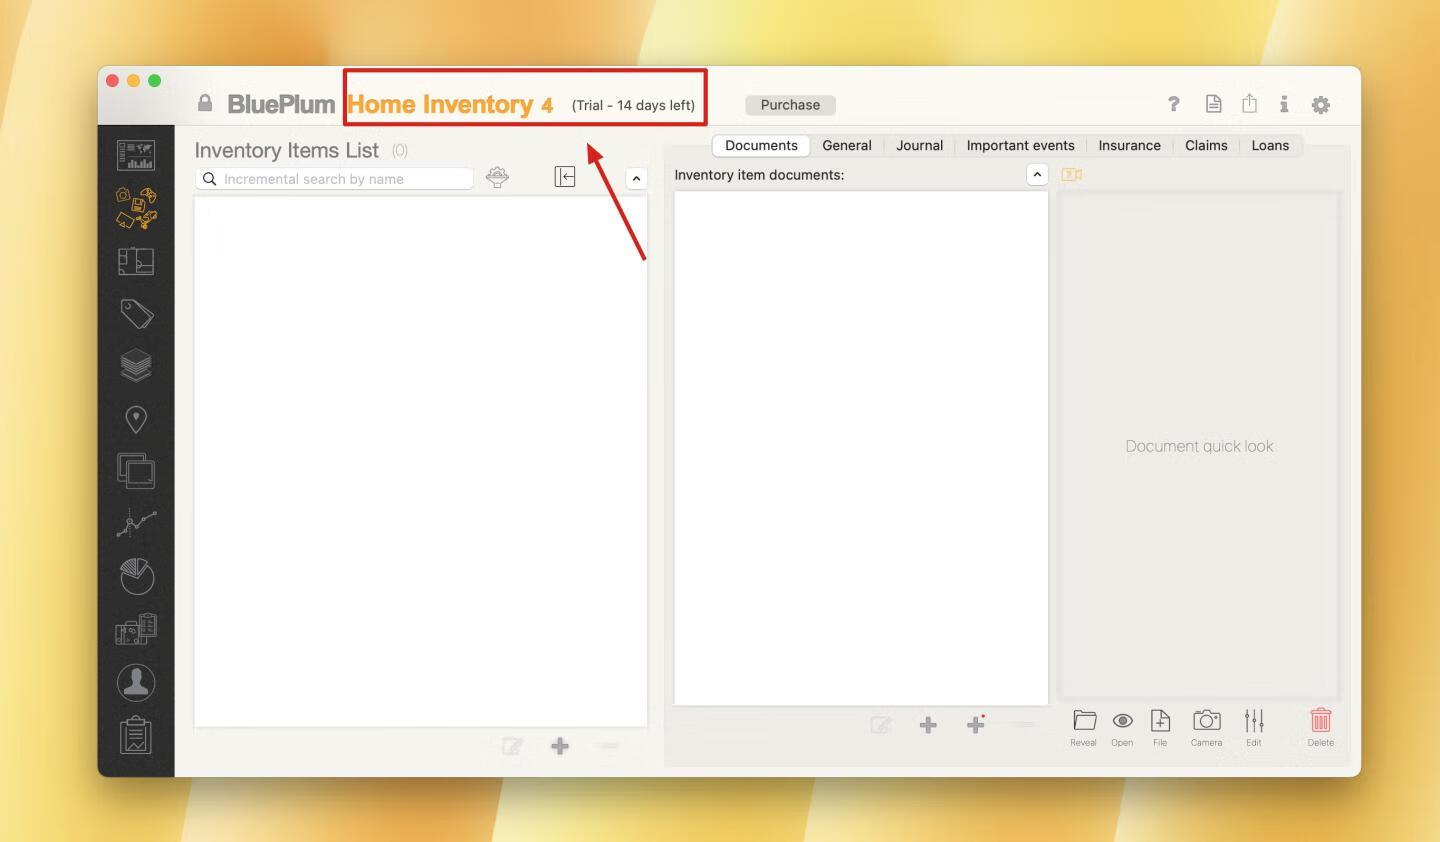Switch to the General tab

click(x=847, y=145)
